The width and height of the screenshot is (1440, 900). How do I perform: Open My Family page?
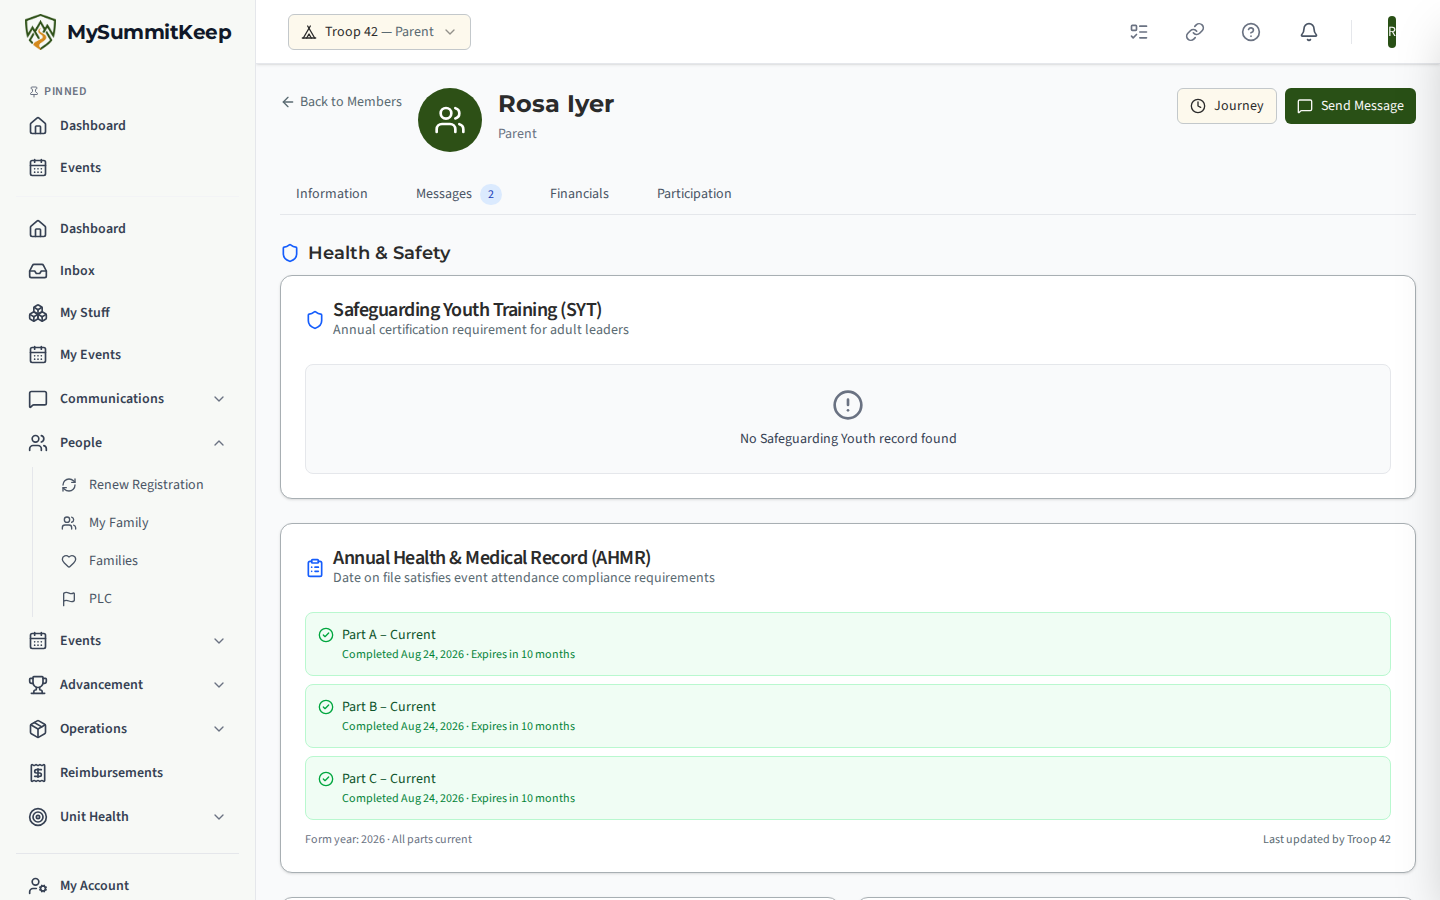(145, 522)
